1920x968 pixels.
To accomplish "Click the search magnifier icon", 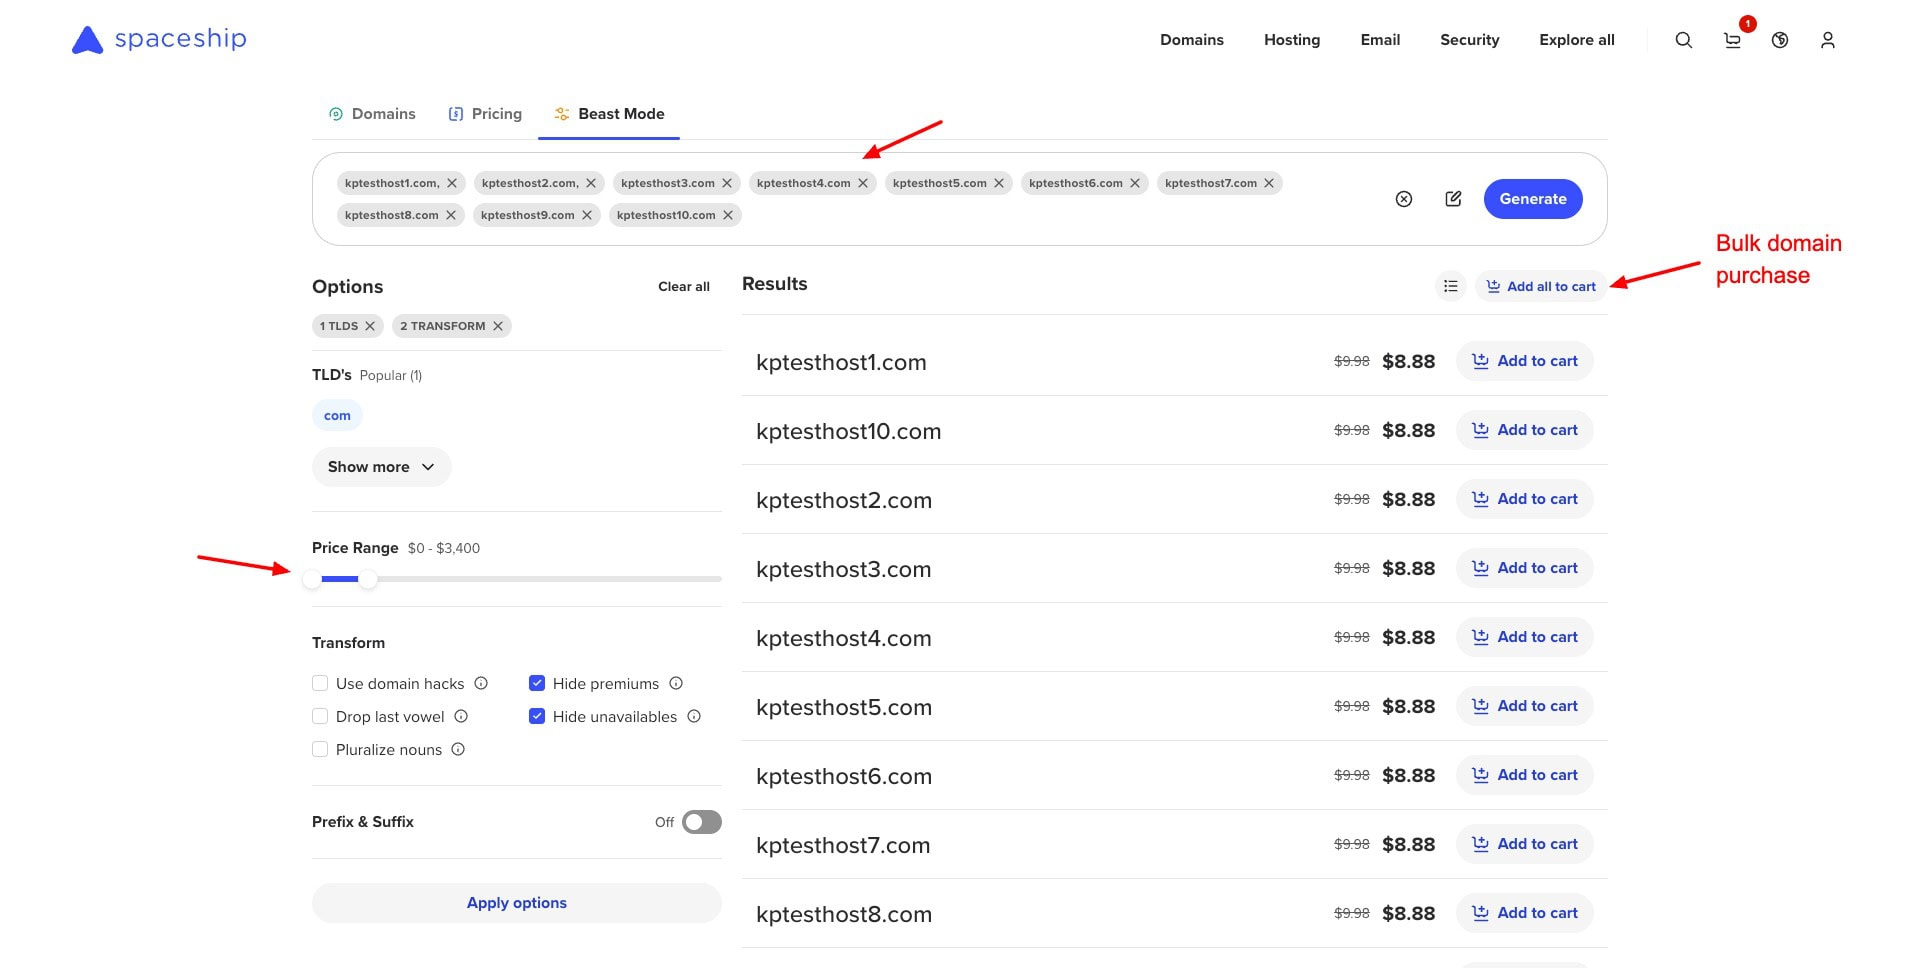I will (1684, 40).
